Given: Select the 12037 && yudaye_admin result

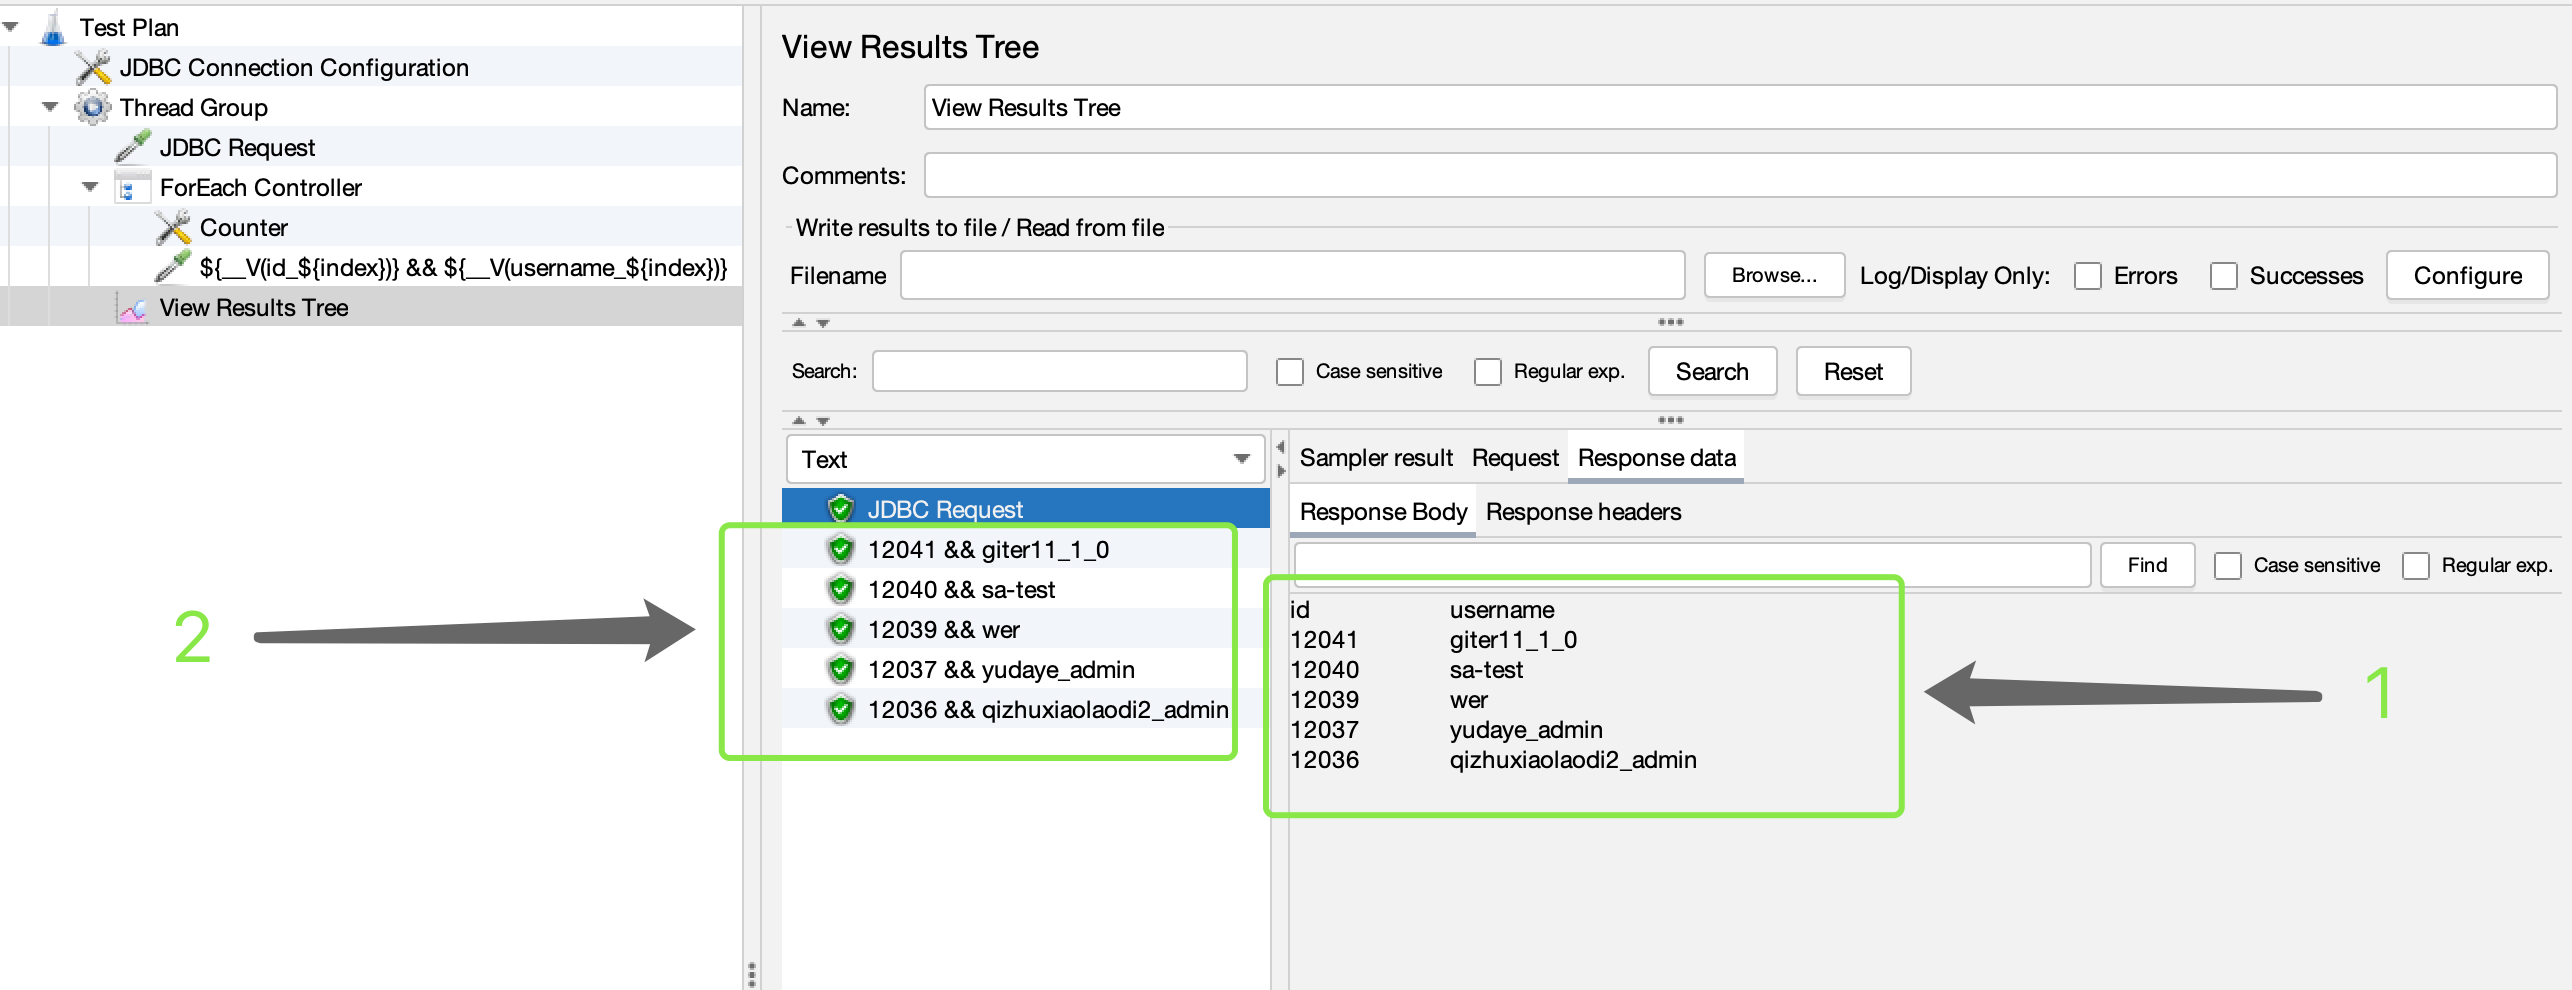Looking at the screenshot, I should point(1001,669).
